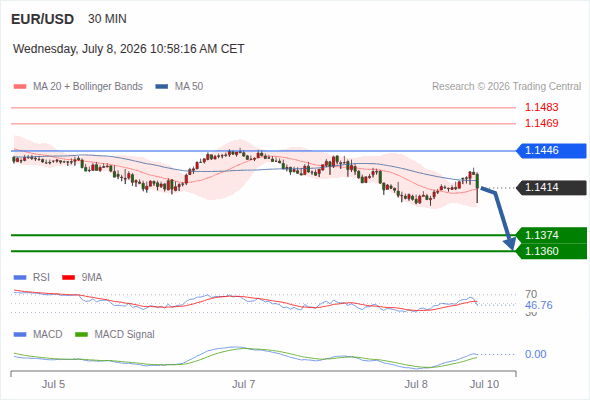Click the 1.1469 resistance level label

[x=541, y=123]
